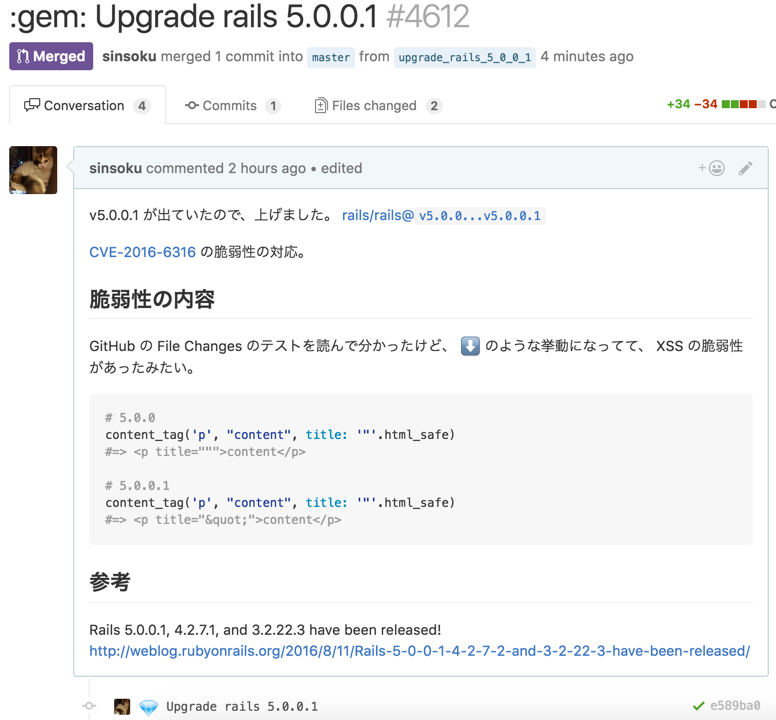This screenshot has height=720, width=776.
Task: Click the commit timeline marker dot
Action: [89, 706]
